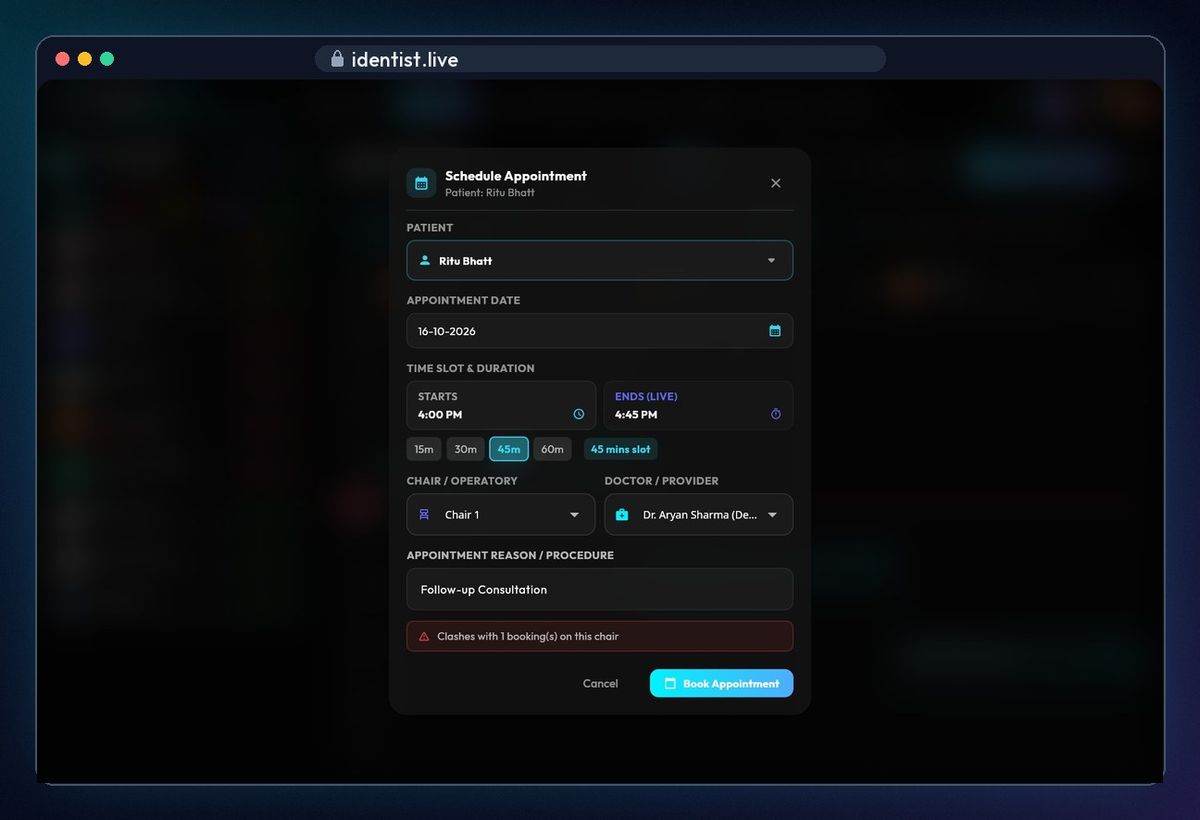Click the calendar icon in the dialog header
This screenshot has width=1200, height=820.
point(421,183)
